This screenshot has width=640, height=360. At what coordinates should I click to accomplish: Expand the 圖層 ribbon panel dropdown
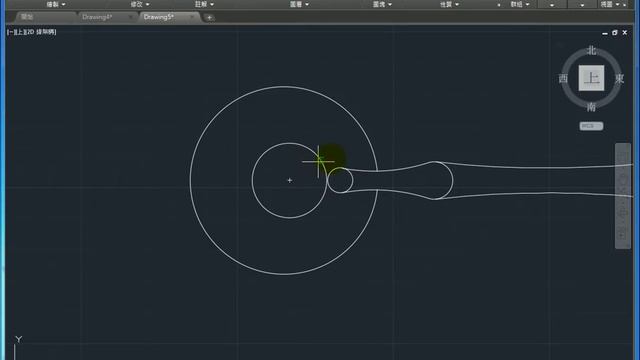tap(299, 4)
